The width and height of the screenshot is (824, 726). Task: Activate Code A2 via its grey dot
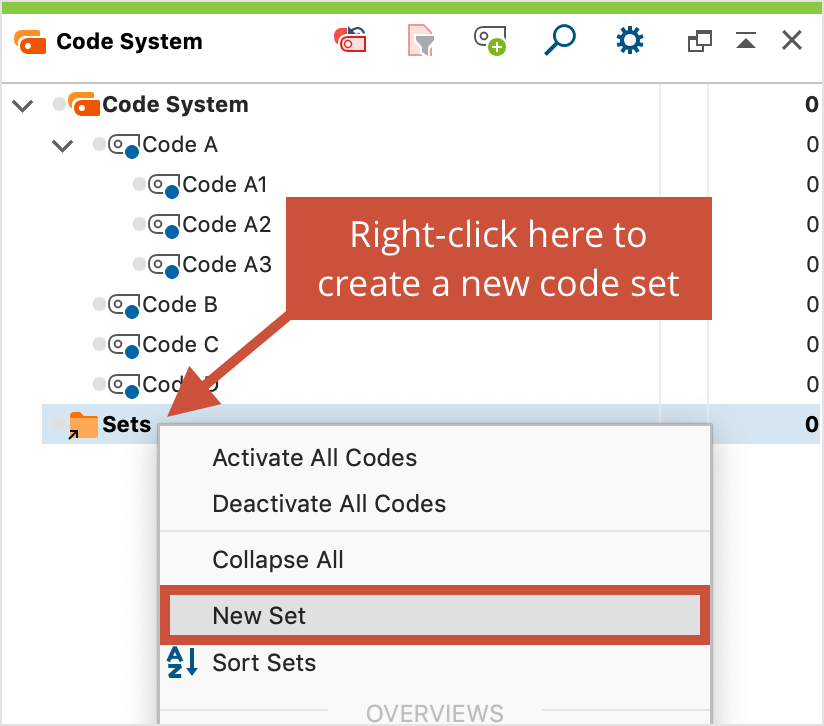[x=139, y=224]
